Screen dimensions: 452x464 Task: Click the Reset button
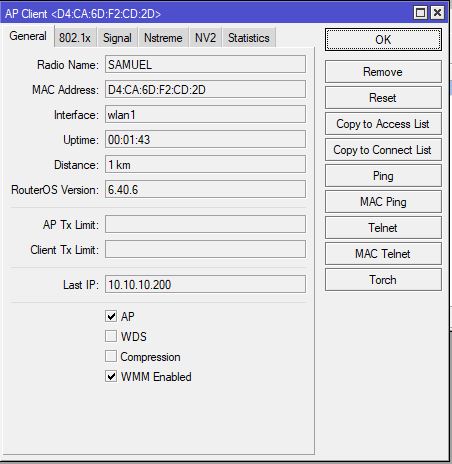(383, 98)
